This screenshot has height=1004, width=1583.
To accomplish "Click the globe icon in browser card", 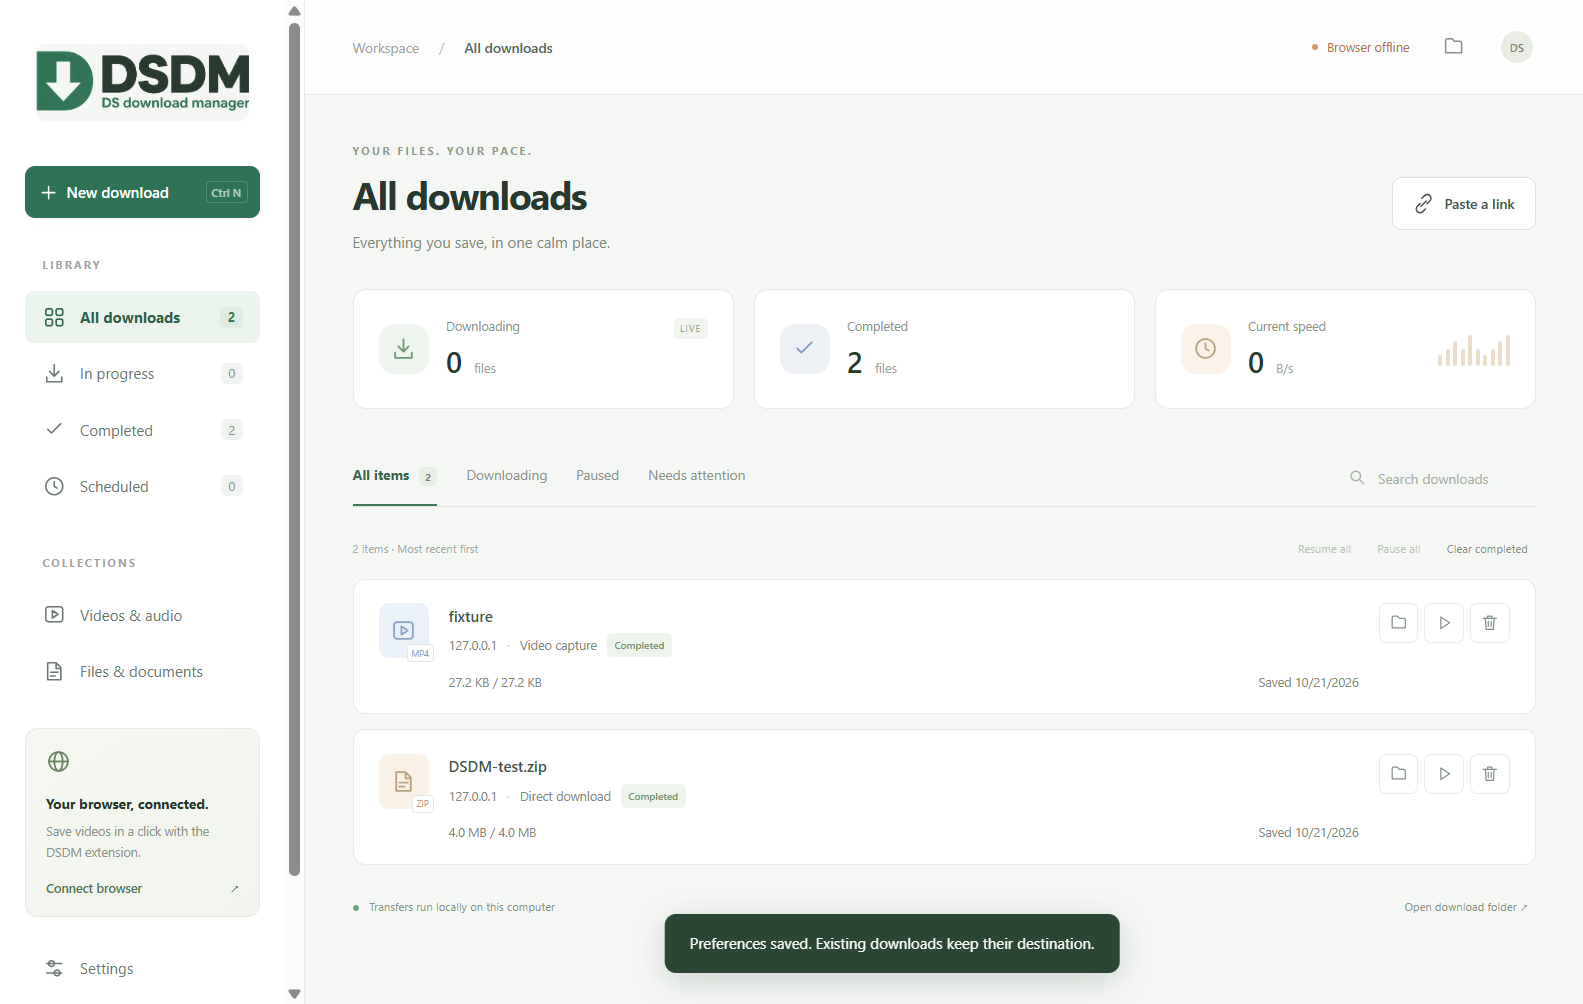I will [x=59, y=762].
